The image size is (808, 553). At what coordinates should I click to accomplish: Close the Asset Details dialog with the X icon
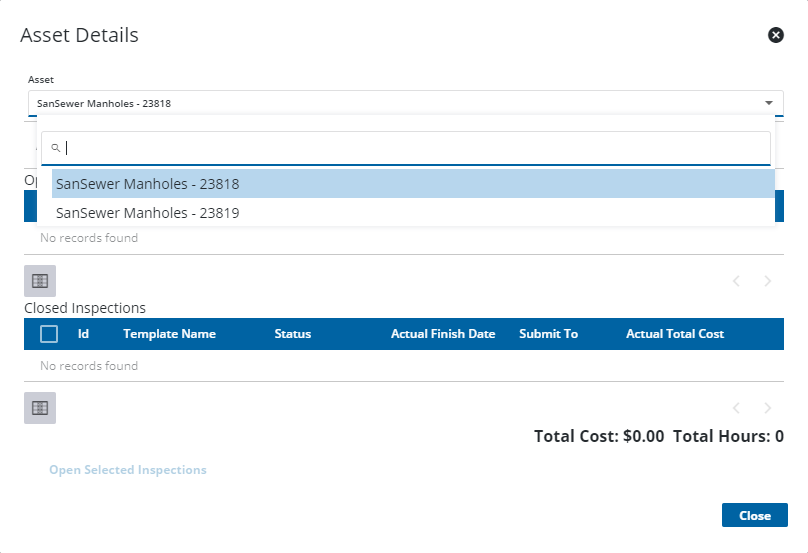(775, 35)
